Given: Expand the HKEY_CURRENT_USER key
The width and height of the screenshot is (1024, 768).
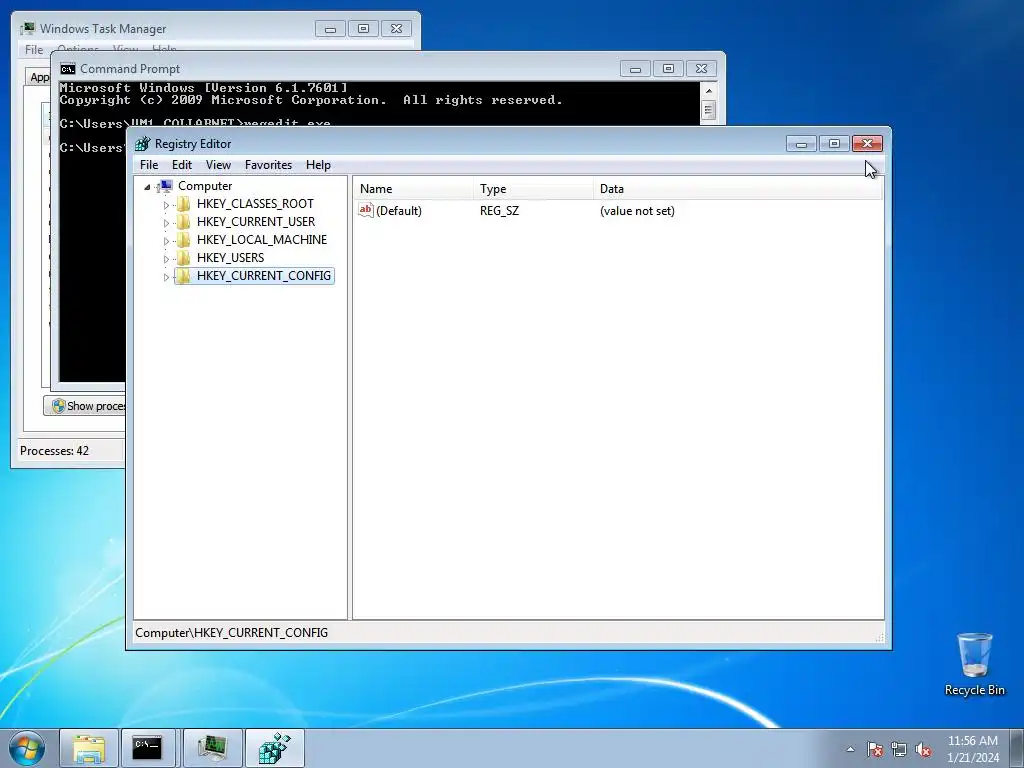Looking at the screenshot, I should 166,223.
